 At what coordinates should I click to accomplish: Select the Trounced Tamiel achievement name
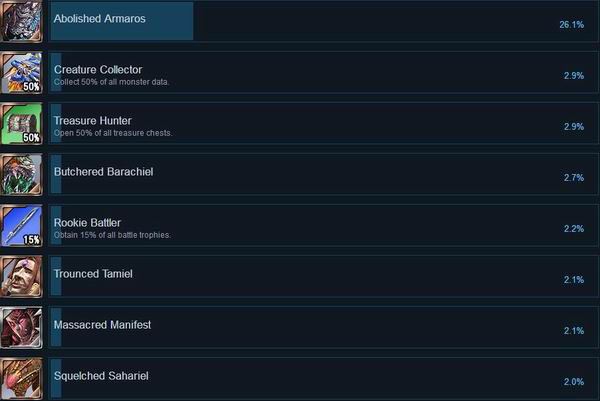click(x=93, y=274)
